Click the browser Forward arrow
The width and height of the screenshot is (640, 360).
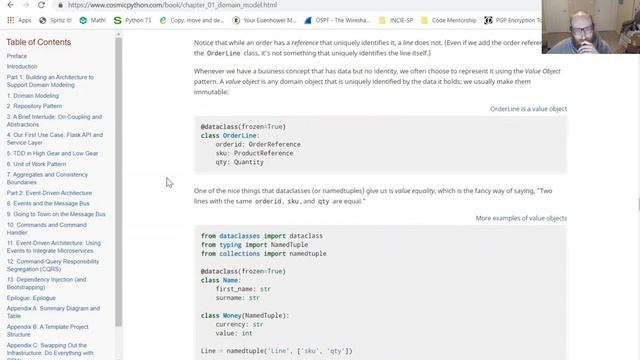point(26,5)
